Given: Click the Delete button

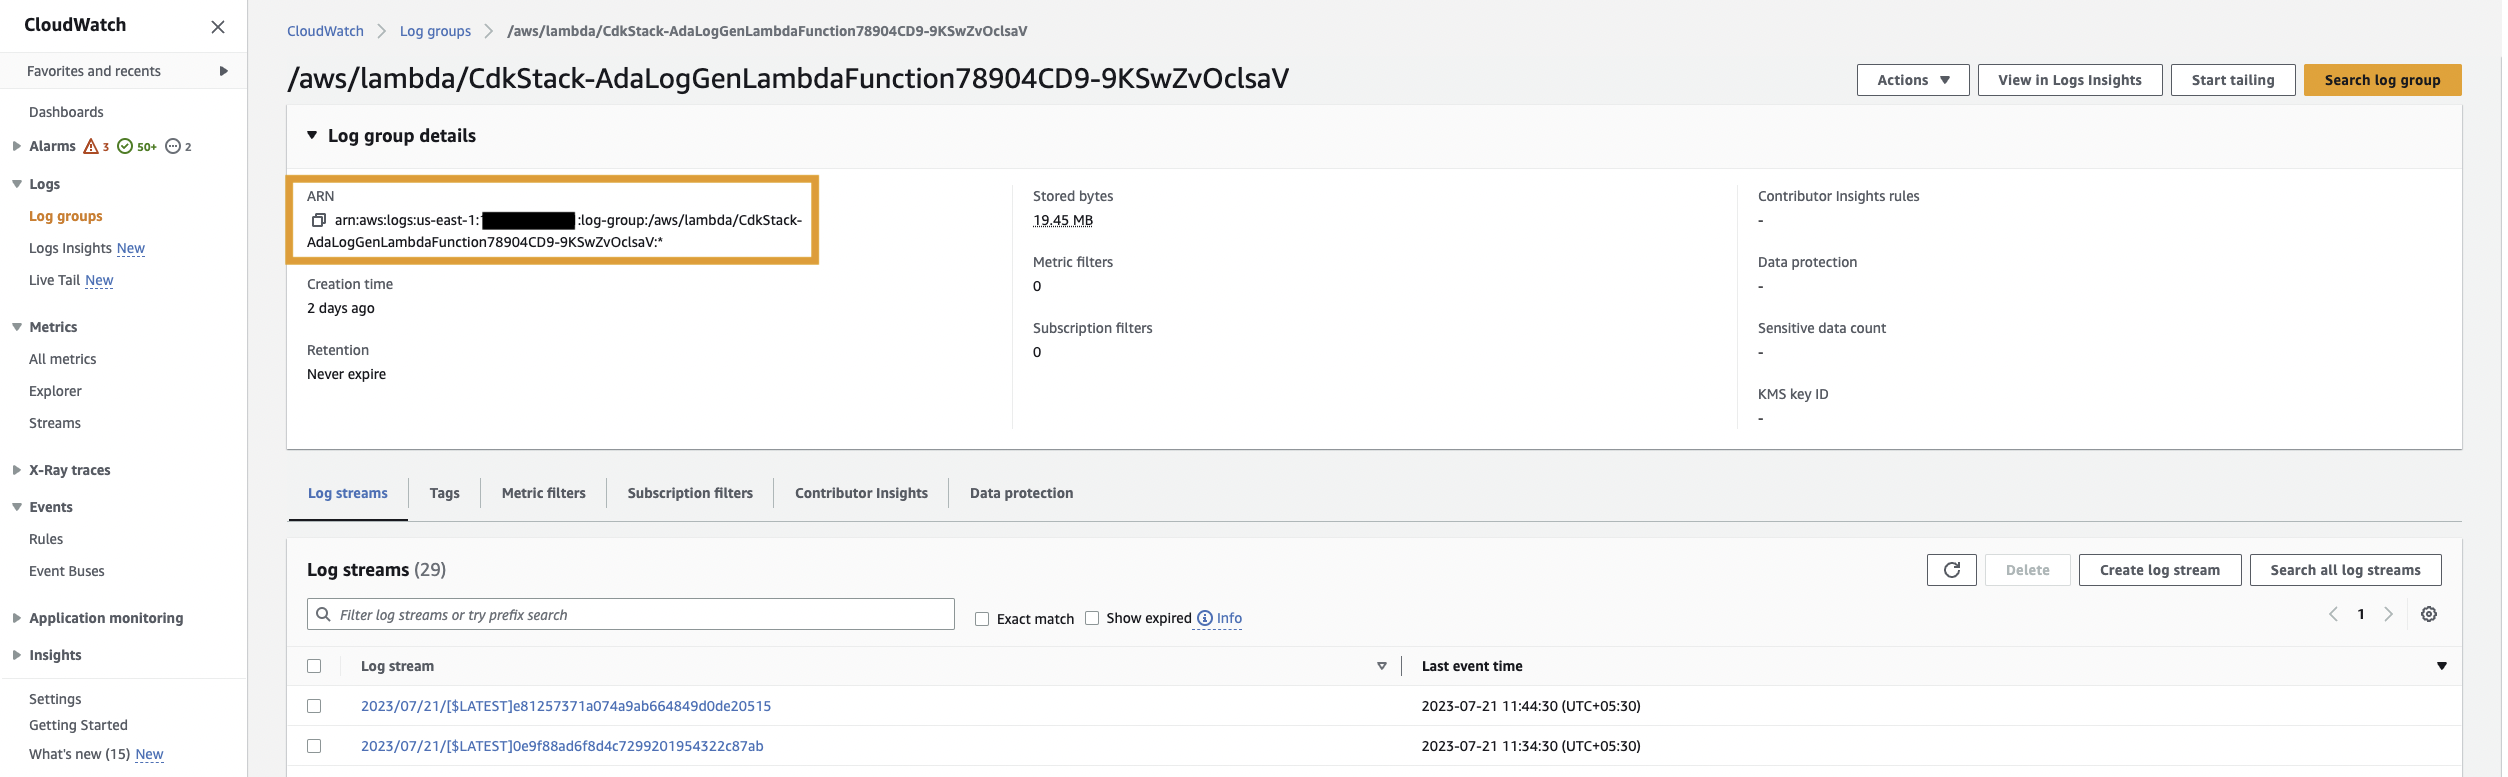Looking at the screenshot, I should (2027, 570).
